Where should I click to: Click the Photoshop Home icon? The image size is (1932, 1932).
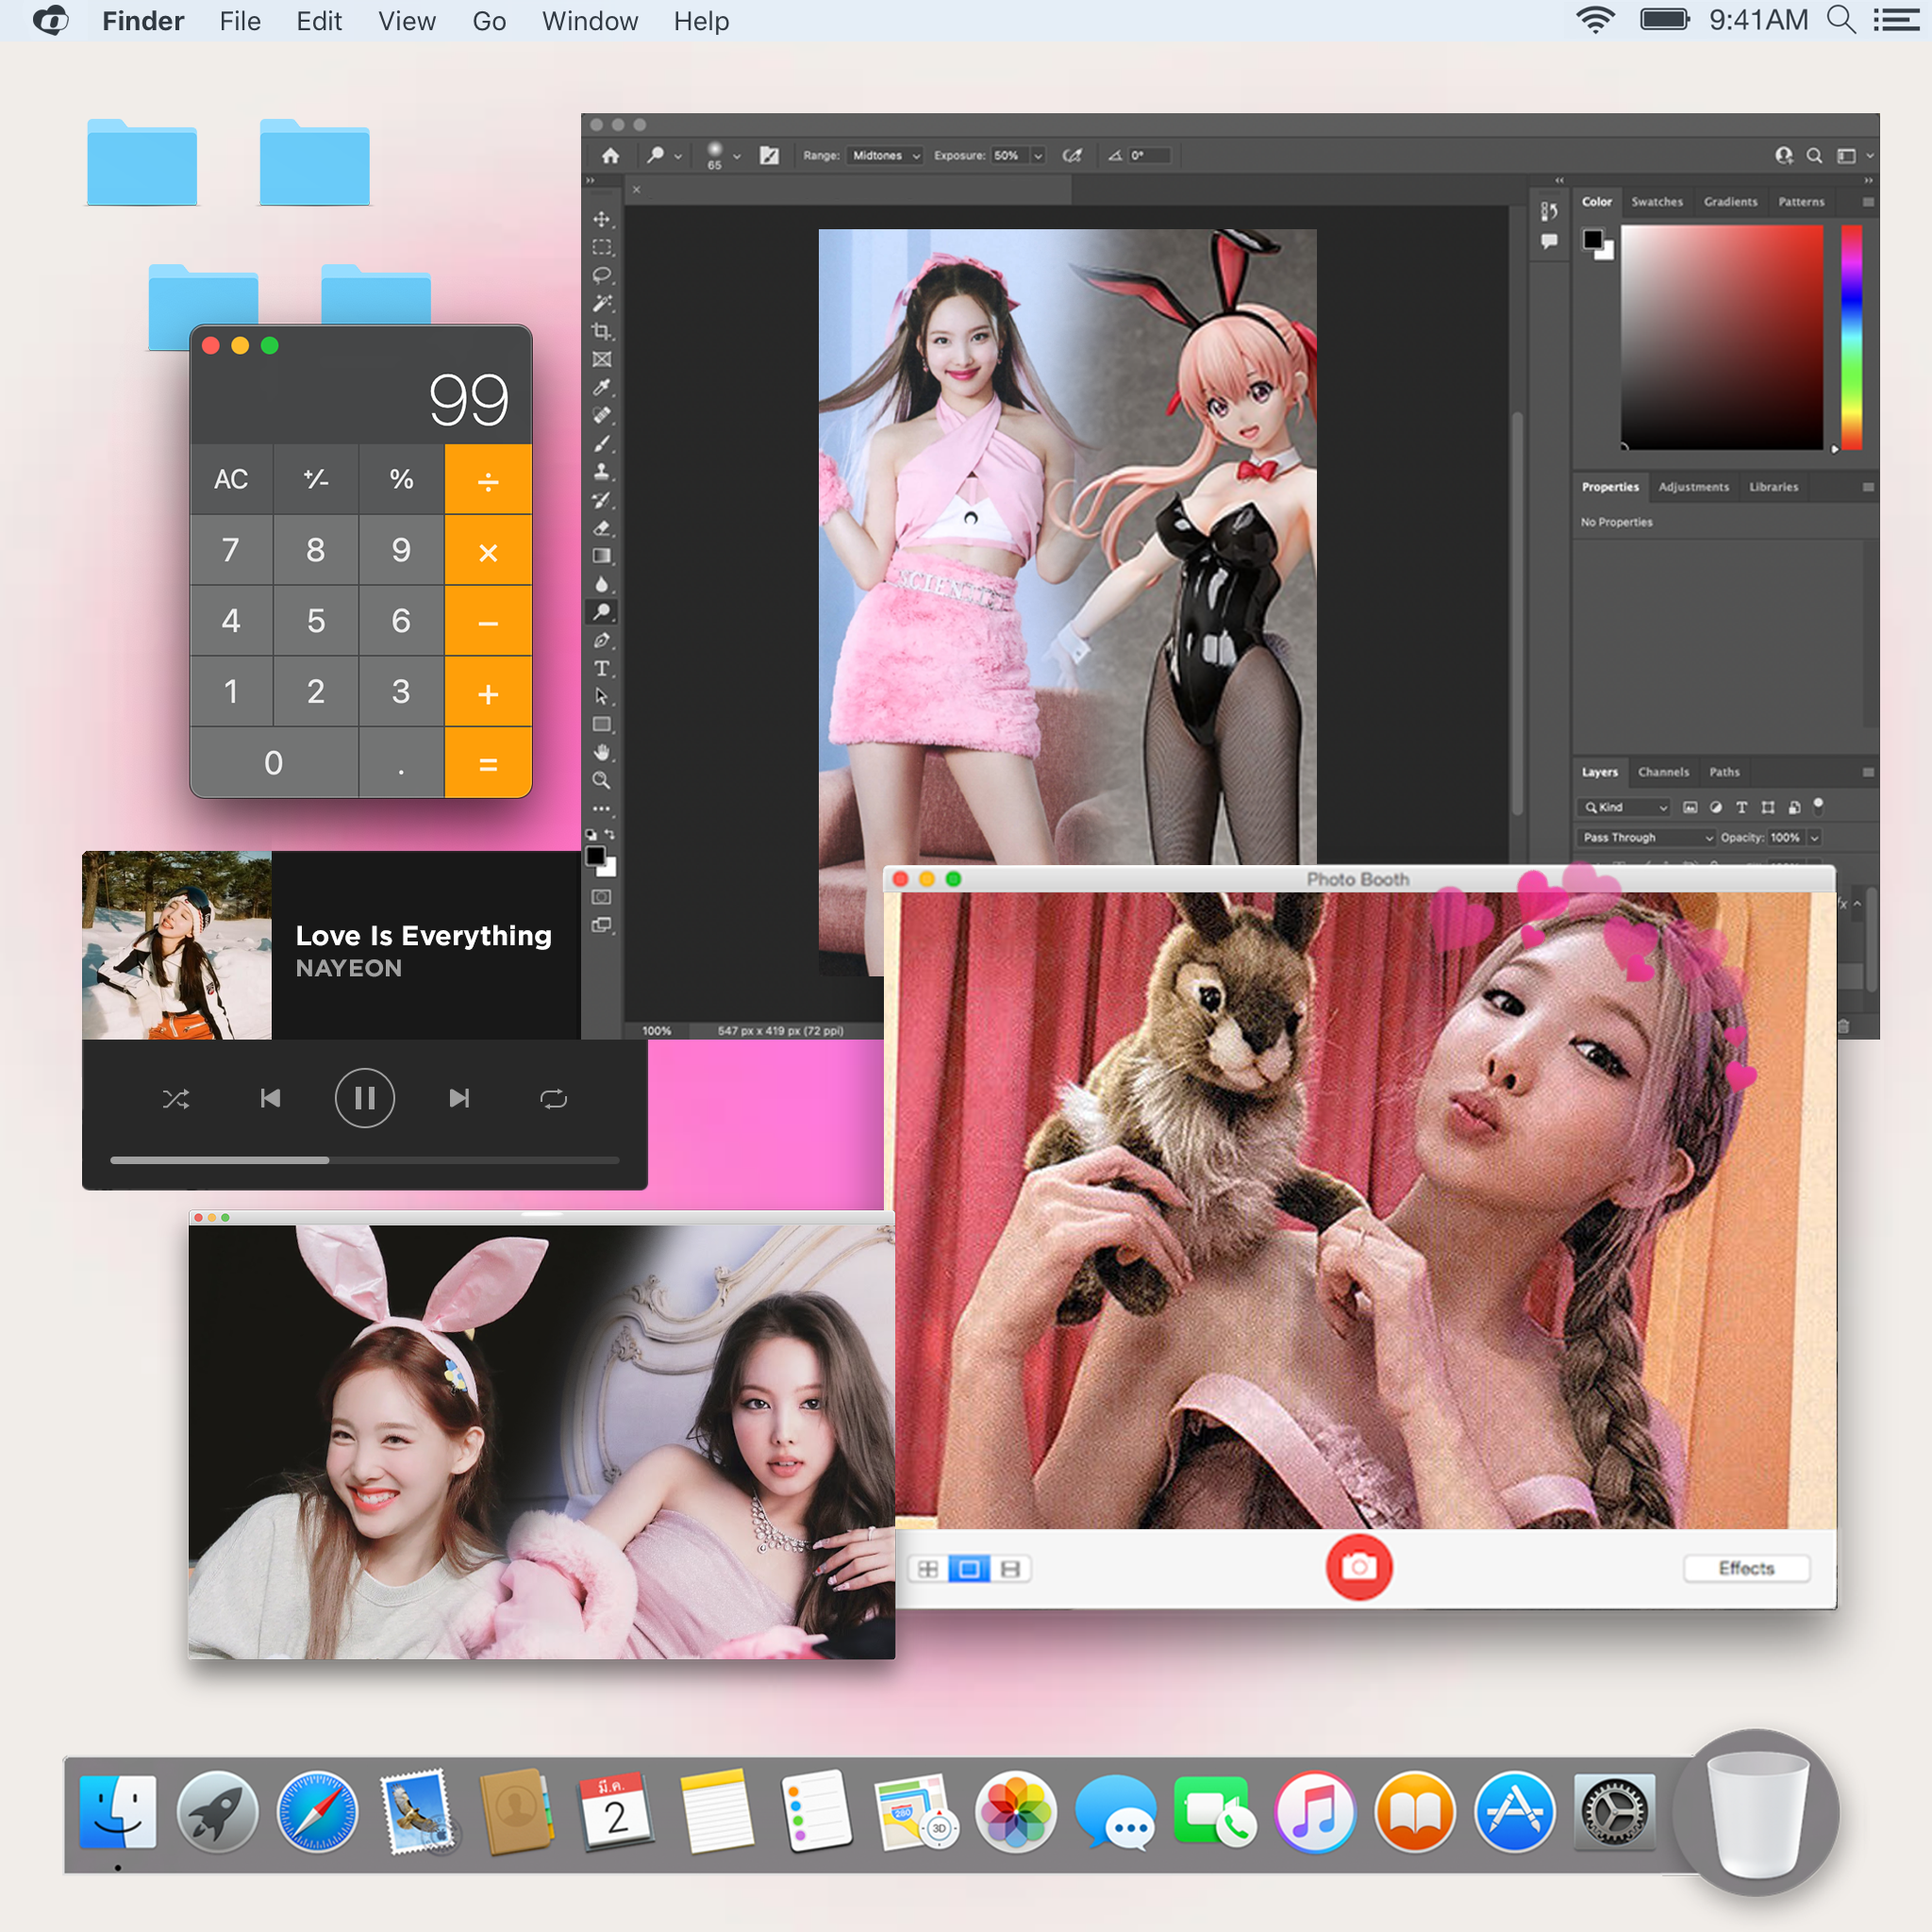(610, 155)
